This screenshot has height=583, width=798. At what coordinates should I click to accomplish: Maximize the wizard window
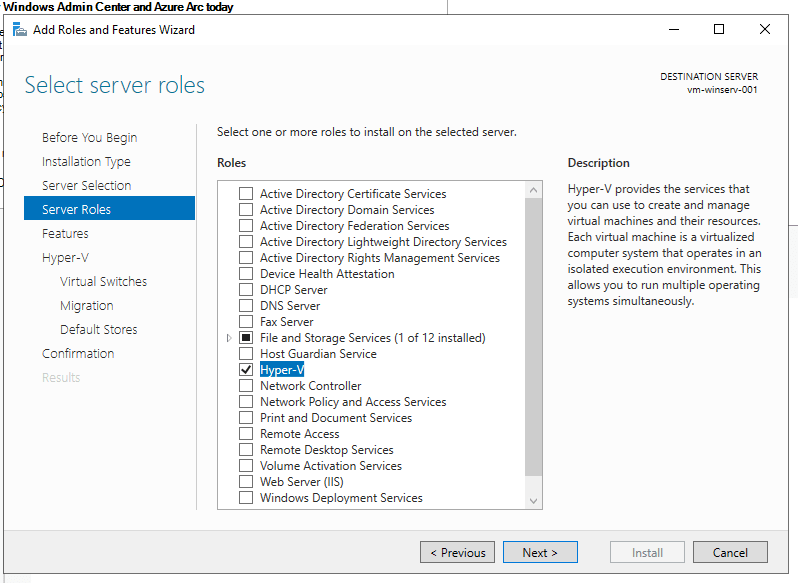pos(719,30)
